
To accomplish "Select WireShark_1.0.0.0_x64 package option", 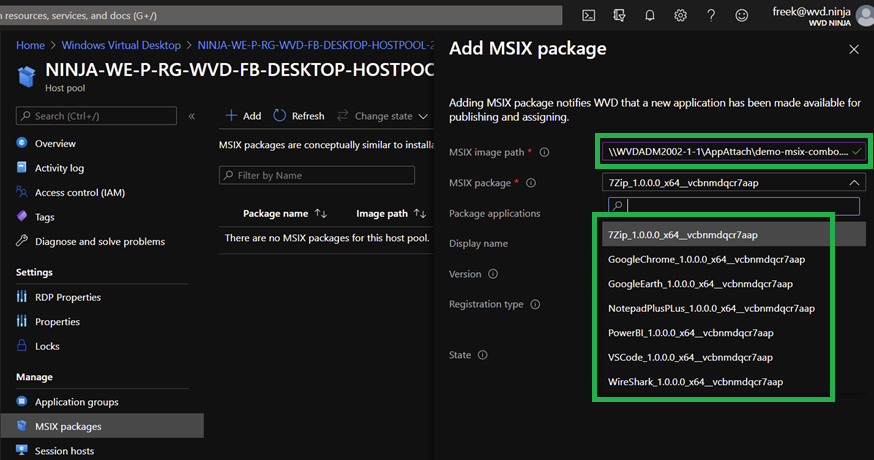I will (734, 382).
